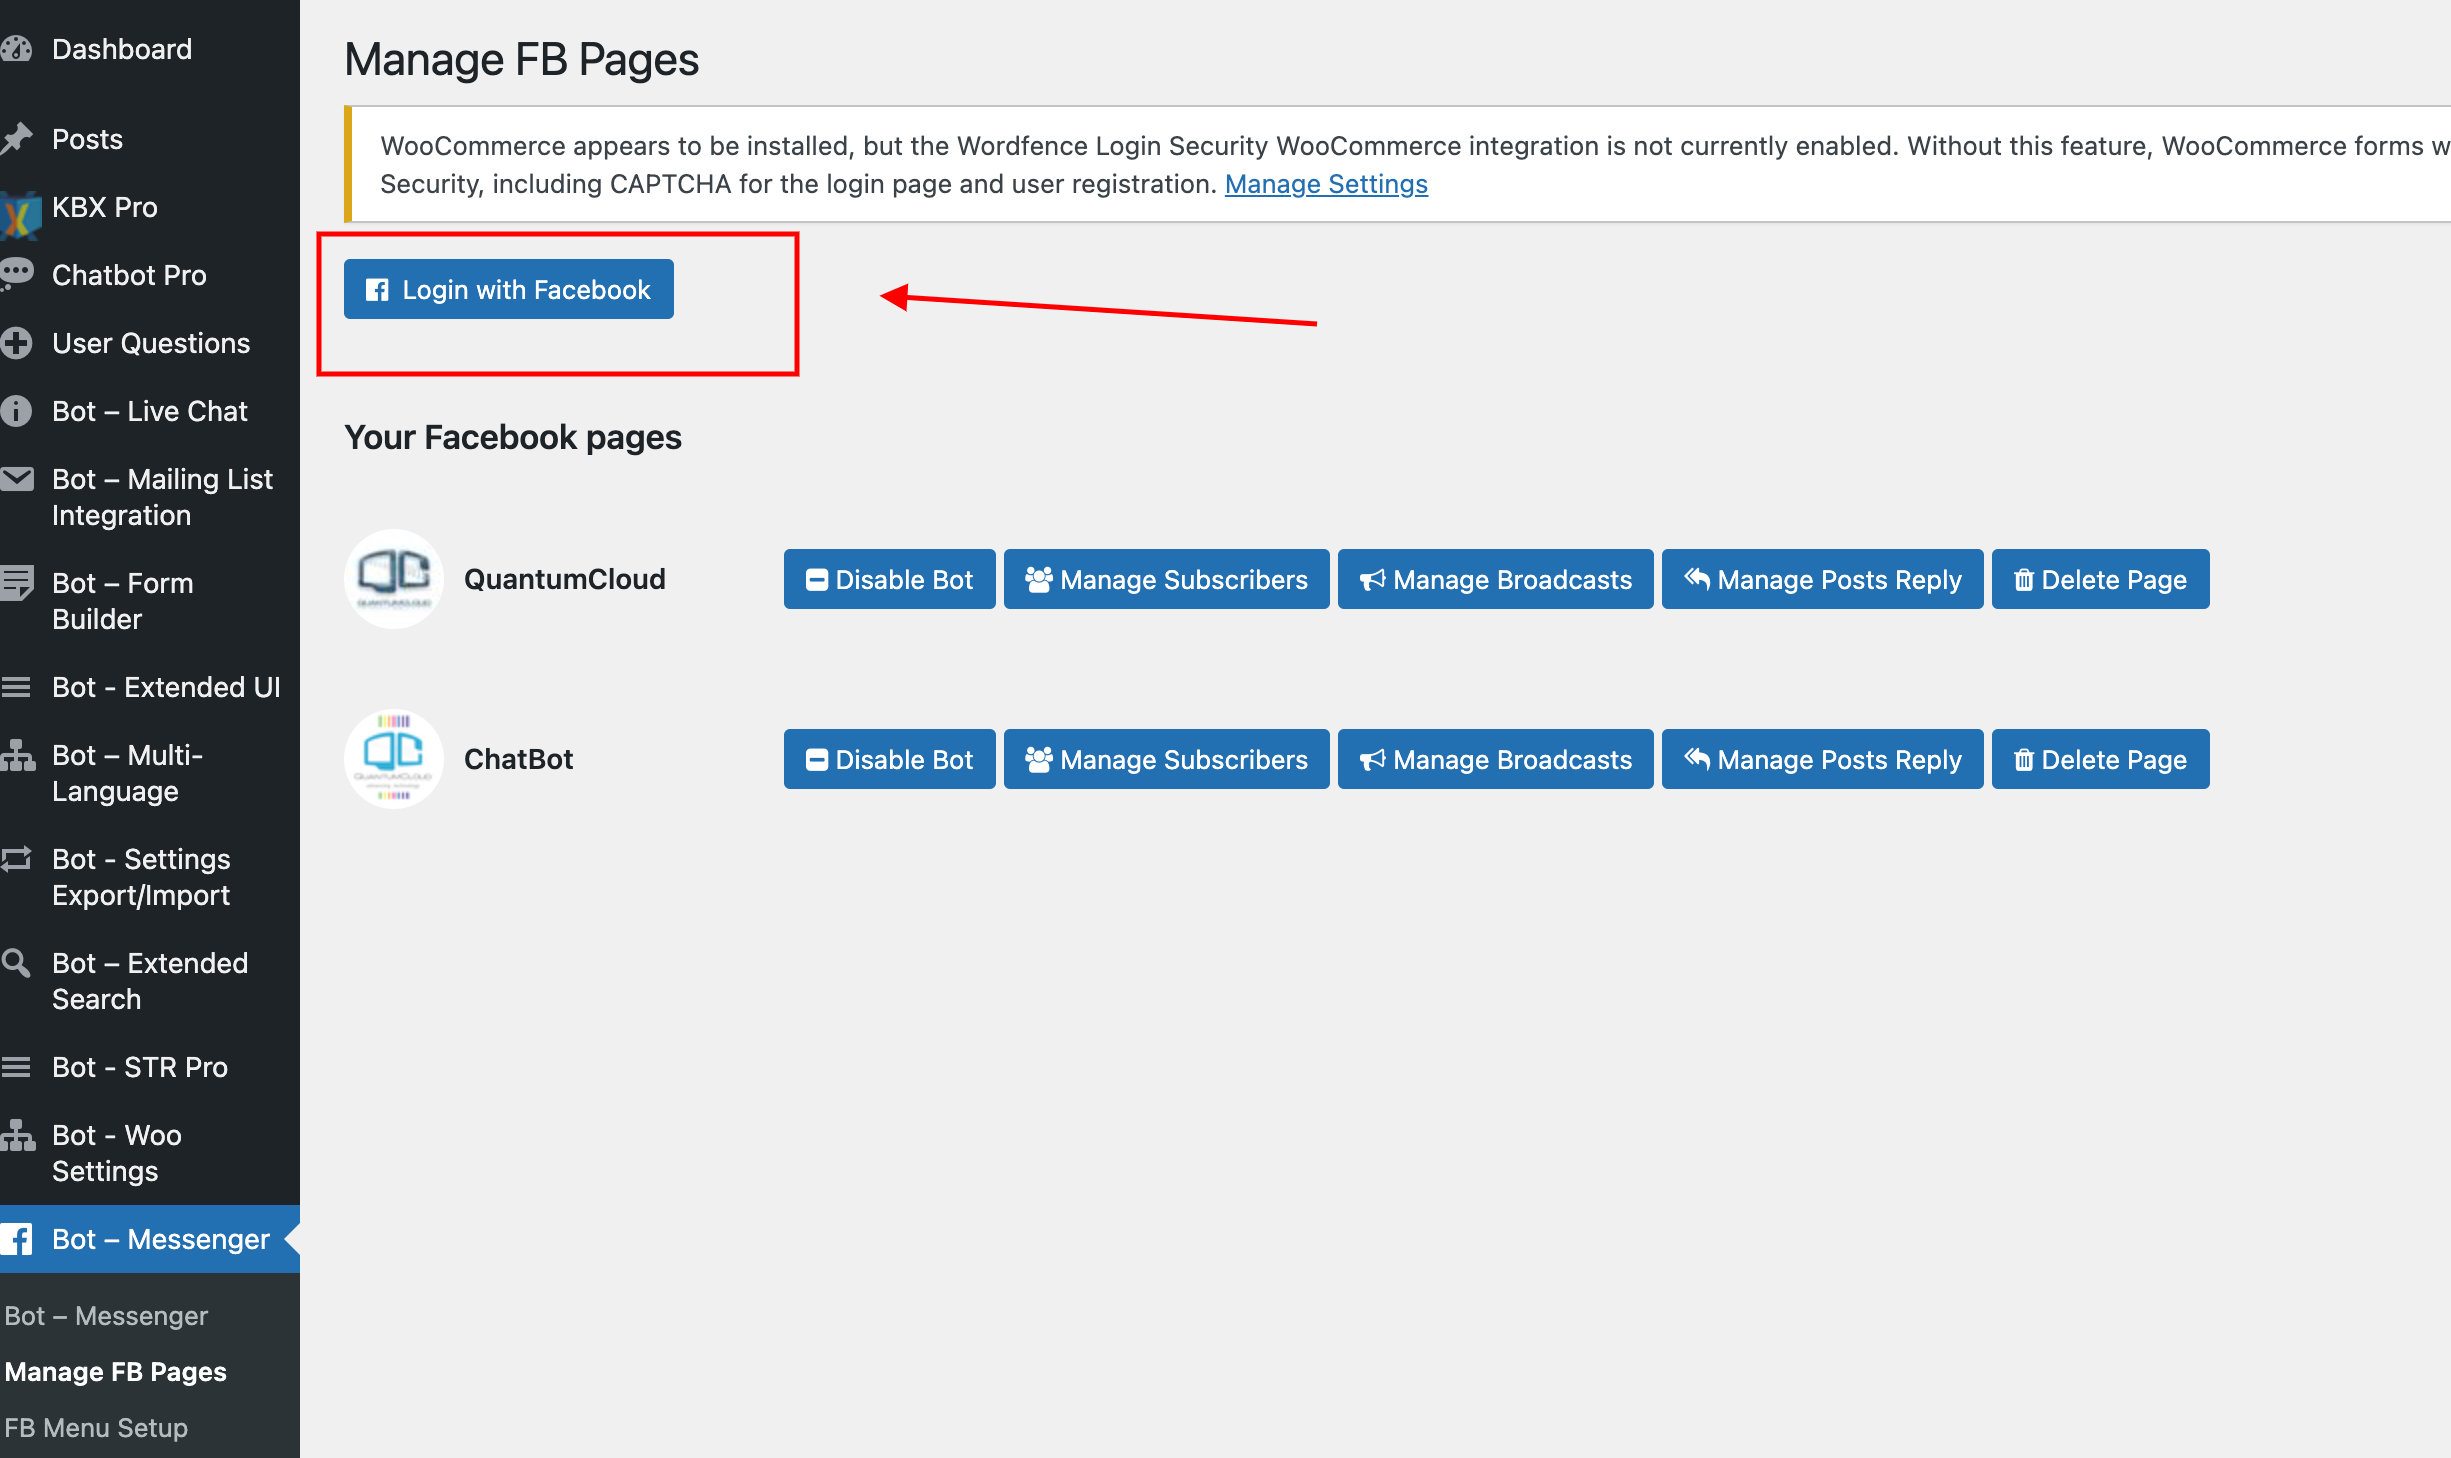Open Bot – Form Builder
The width and height of the screenshot is (2451, 1458).
click(122, 601)
